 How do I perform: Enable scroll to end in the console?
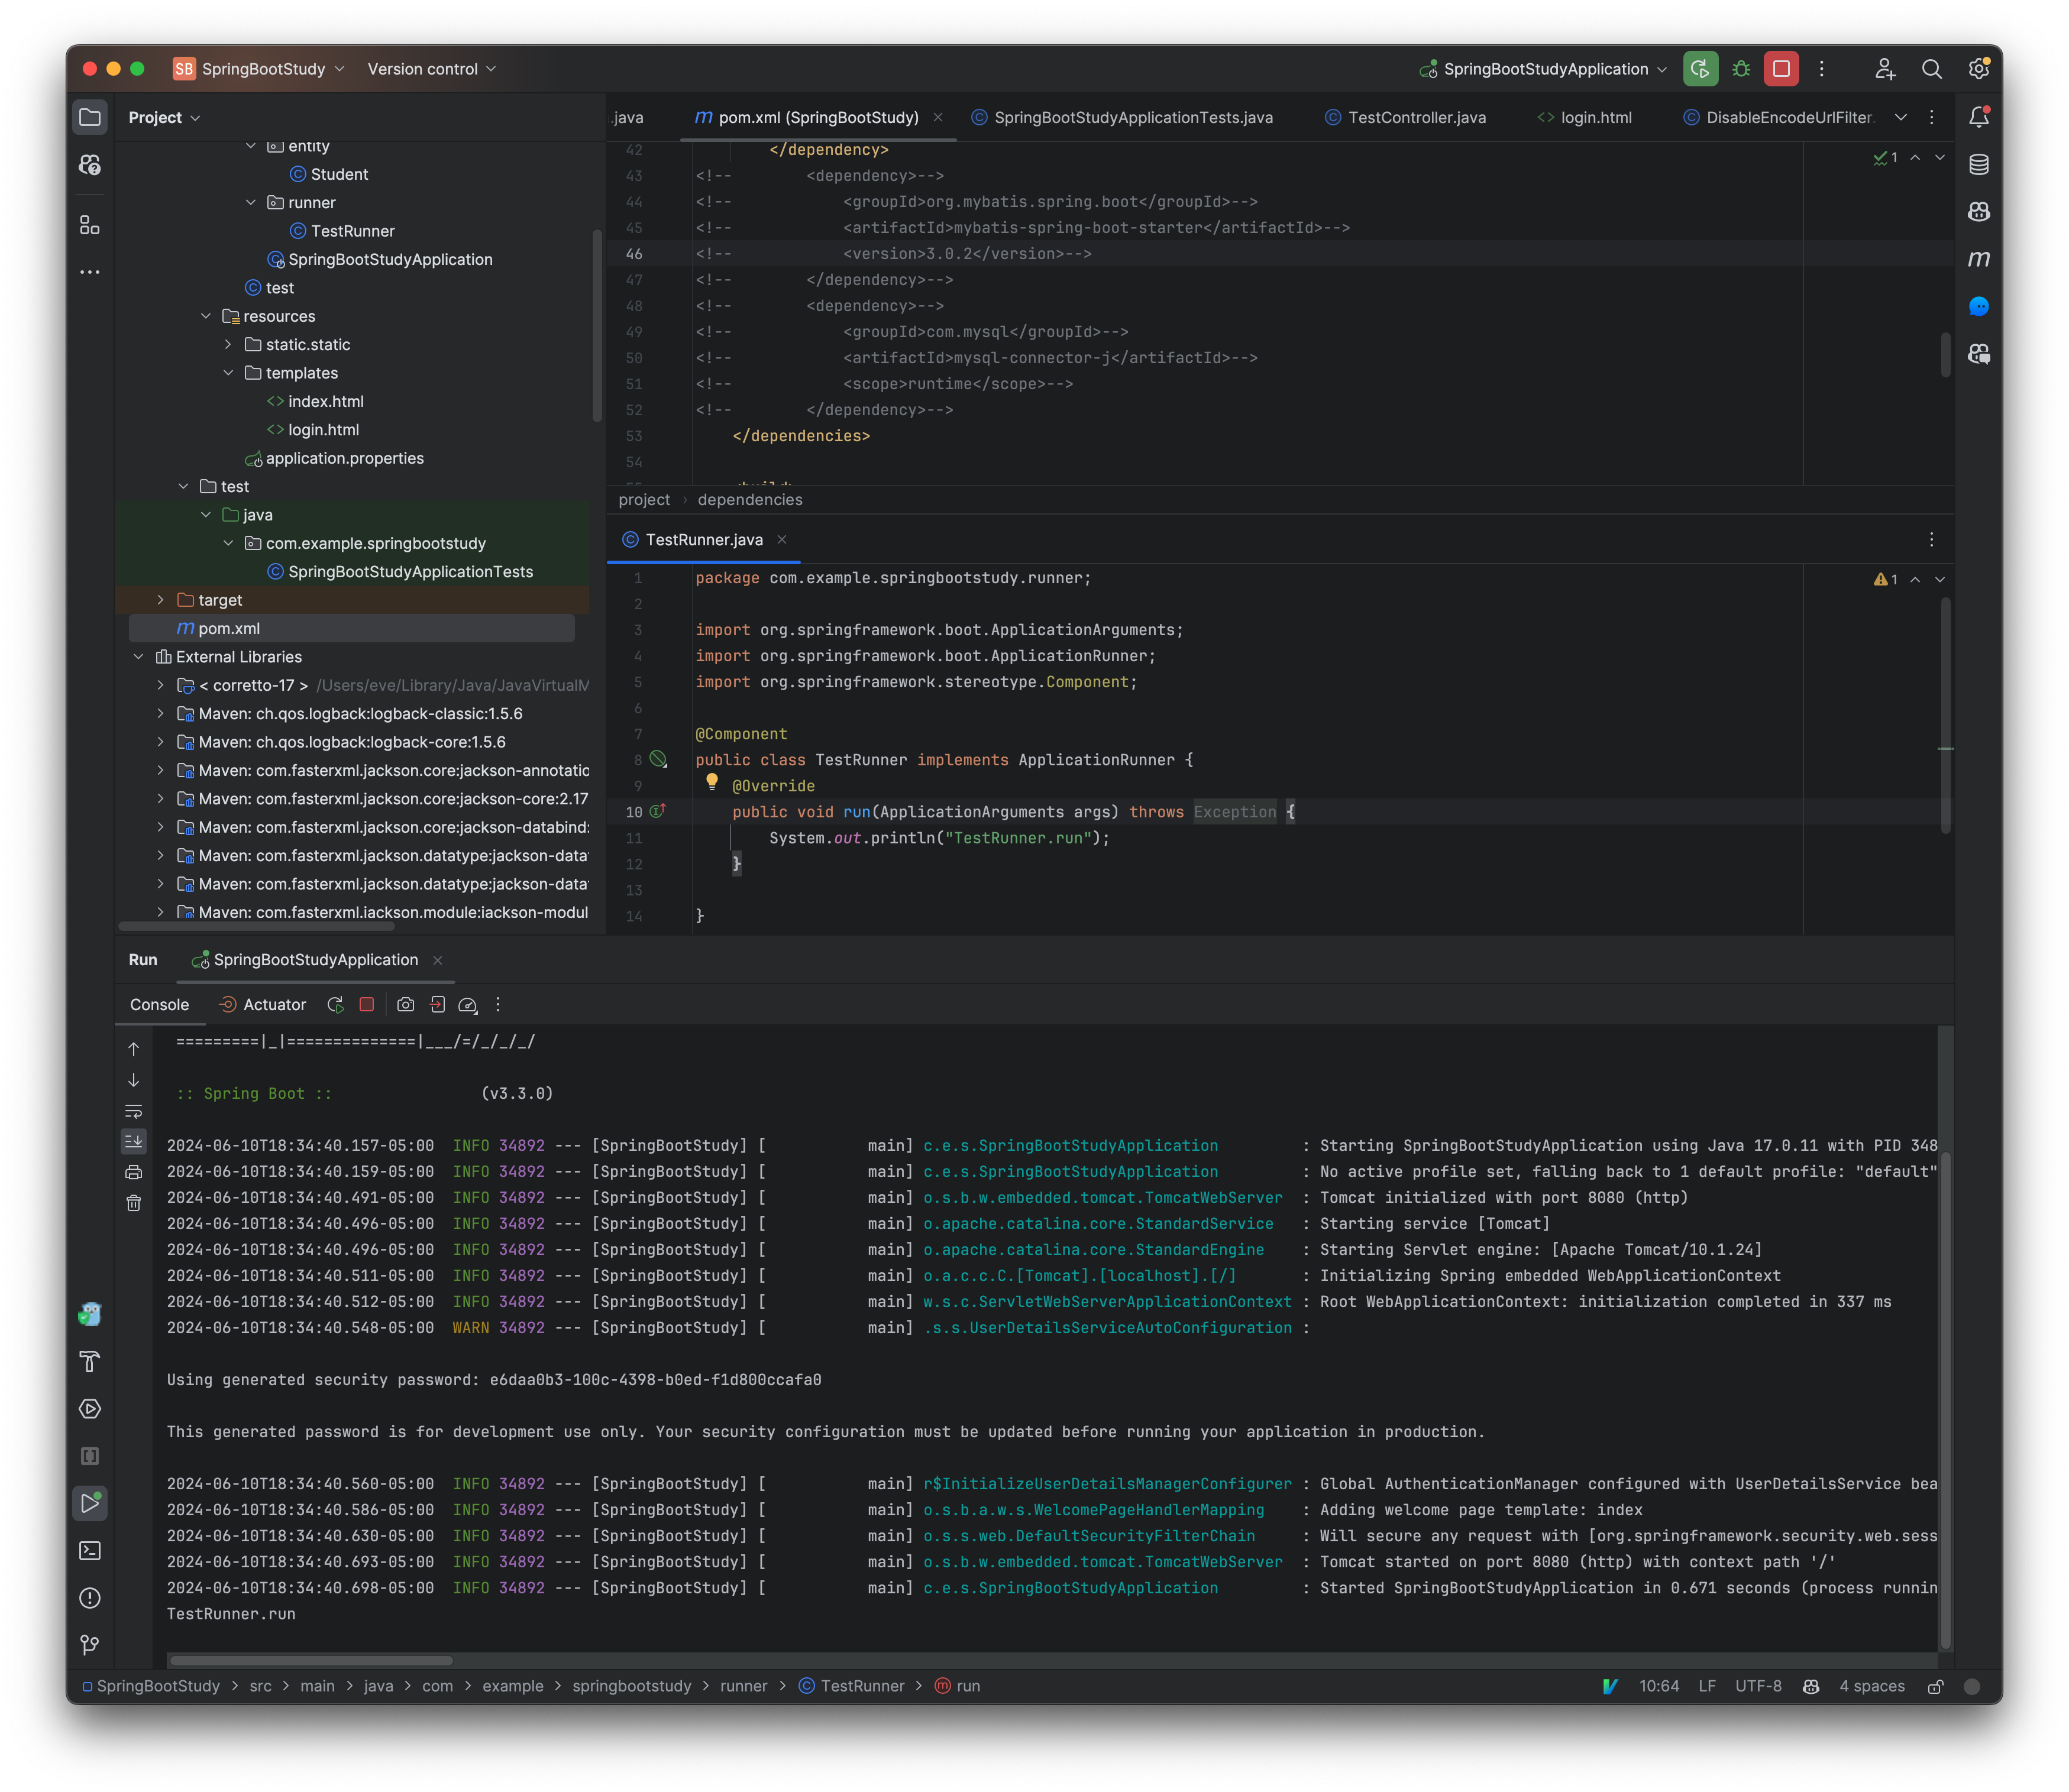tap(134, 1141)
